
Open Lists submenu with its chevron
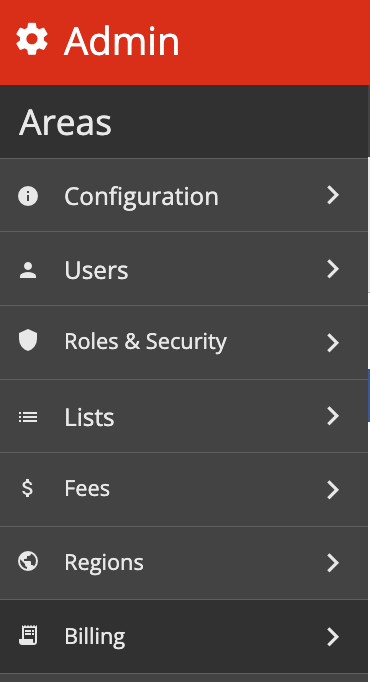coord(333,416)
